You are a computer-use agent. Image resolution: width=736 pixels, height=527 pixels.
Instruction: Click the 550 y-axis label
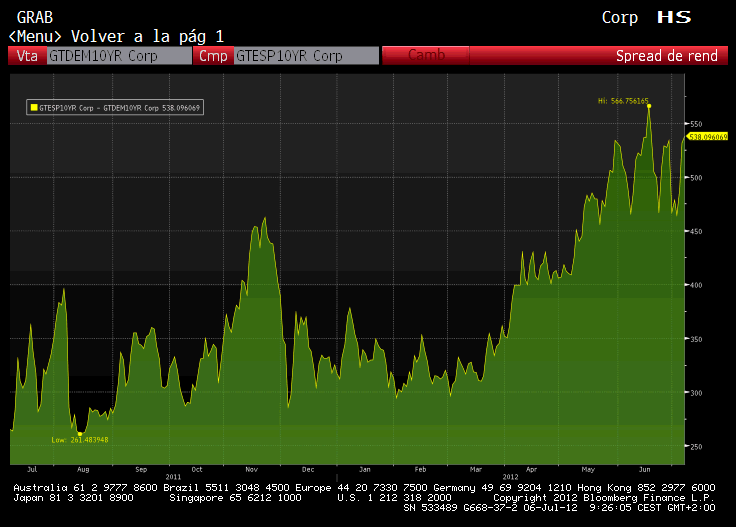(696, 124)
